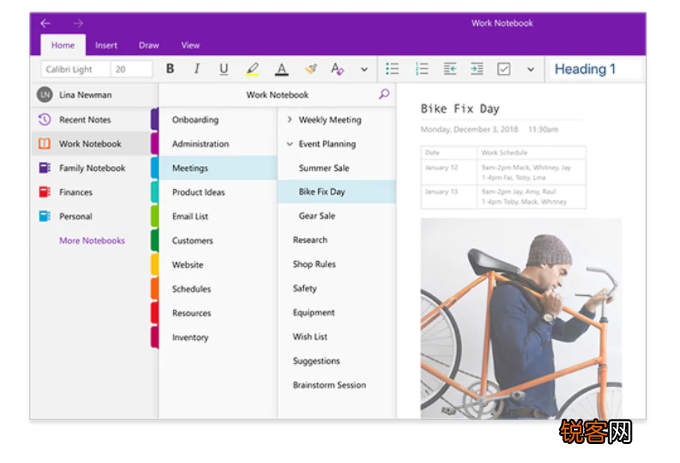680x463 pixels.
Task: Switch to the Home tab
Action: click(x=63, y=45)
